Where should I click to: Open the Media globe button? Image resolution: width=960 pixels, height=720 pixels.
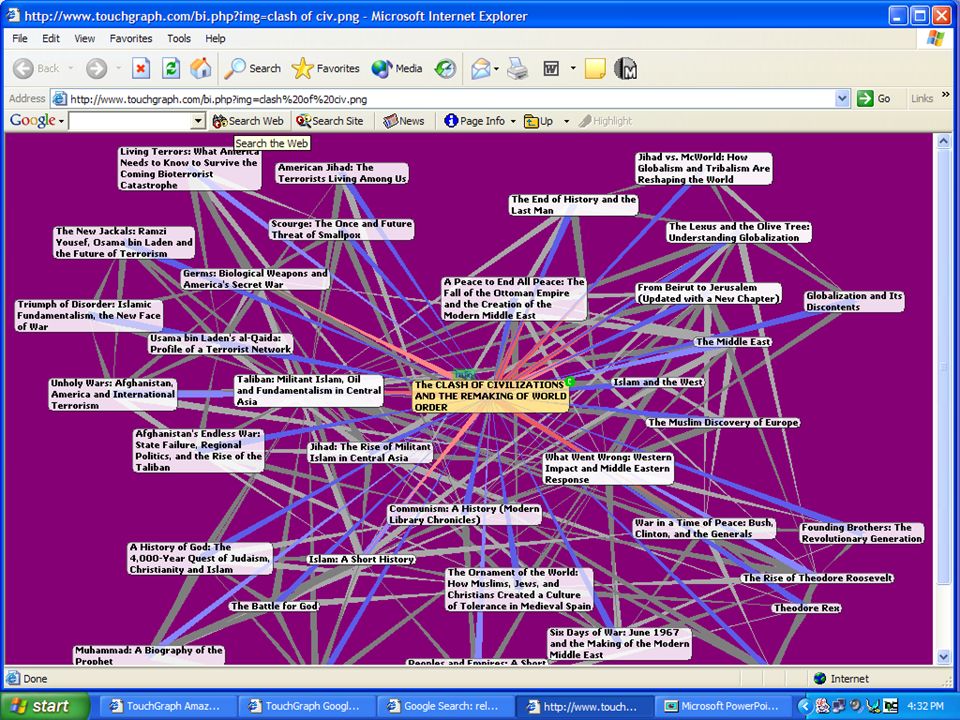397,69
